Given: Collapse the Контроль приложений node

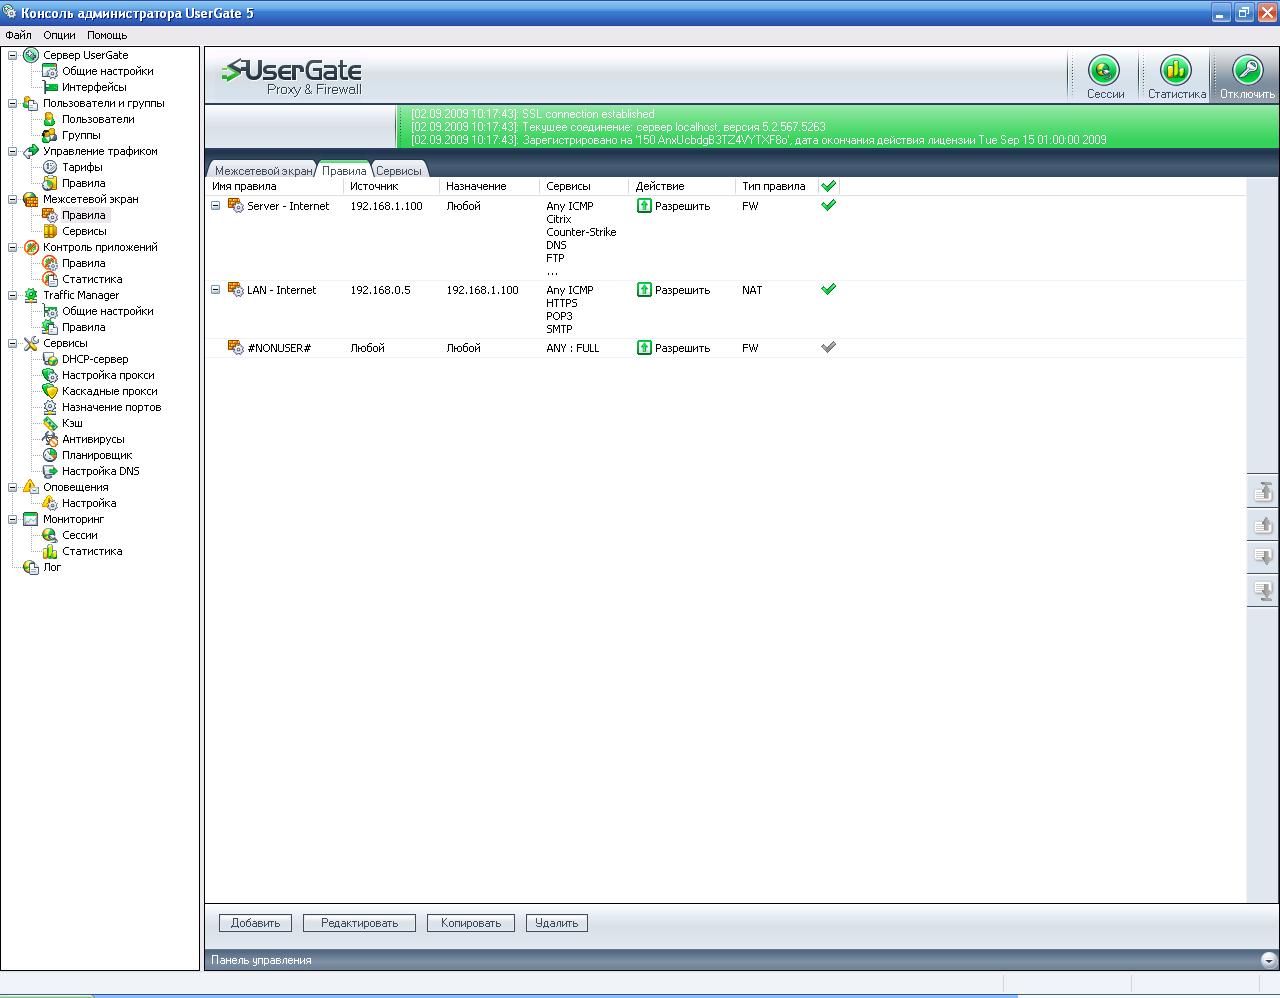Looking at the screenshot, I should tap(13, 247).
